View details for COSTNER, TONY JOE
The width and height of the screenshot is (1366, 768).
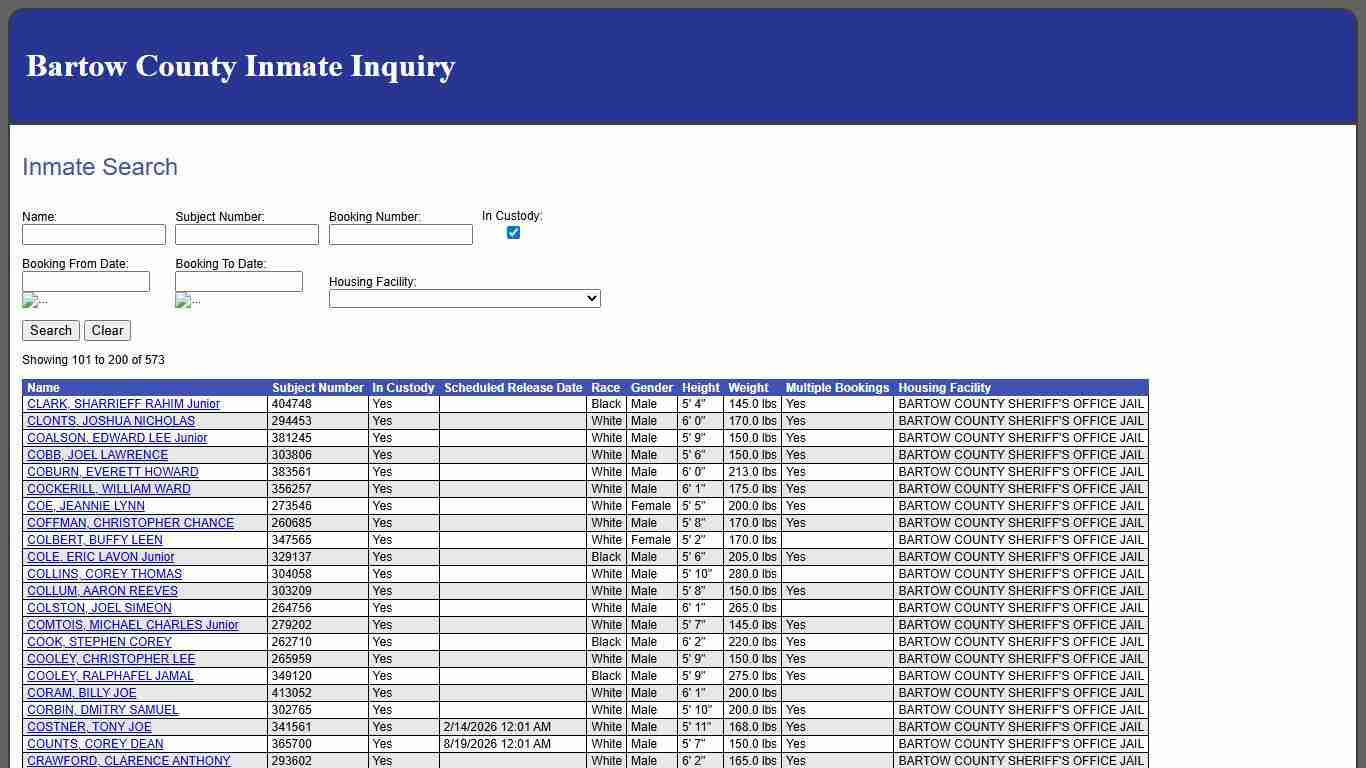[x=89, y=727]
